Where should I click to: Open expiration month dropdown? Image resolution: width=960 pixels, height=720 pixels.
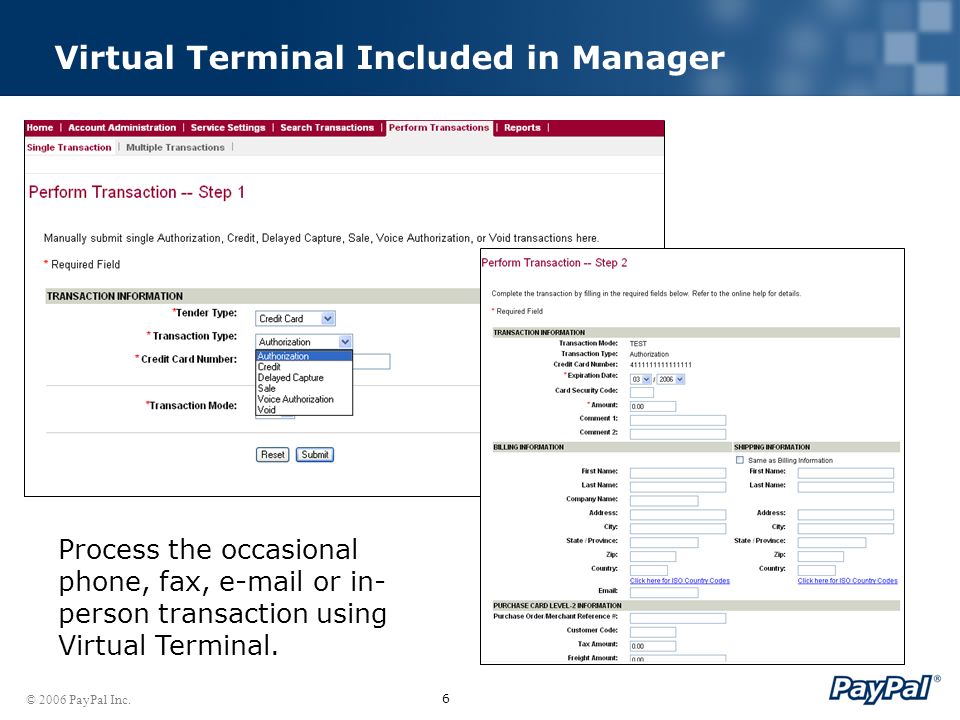tap(640, 379)
